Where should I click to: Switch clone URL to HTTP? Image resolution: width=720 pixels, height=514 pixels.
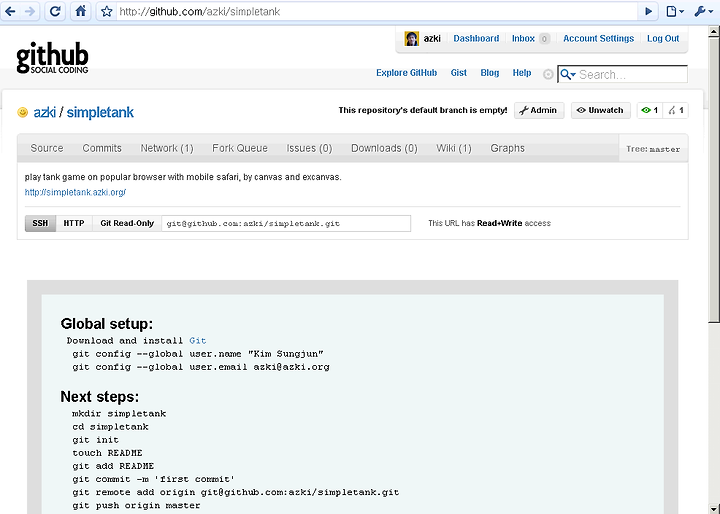pos(74,223)
